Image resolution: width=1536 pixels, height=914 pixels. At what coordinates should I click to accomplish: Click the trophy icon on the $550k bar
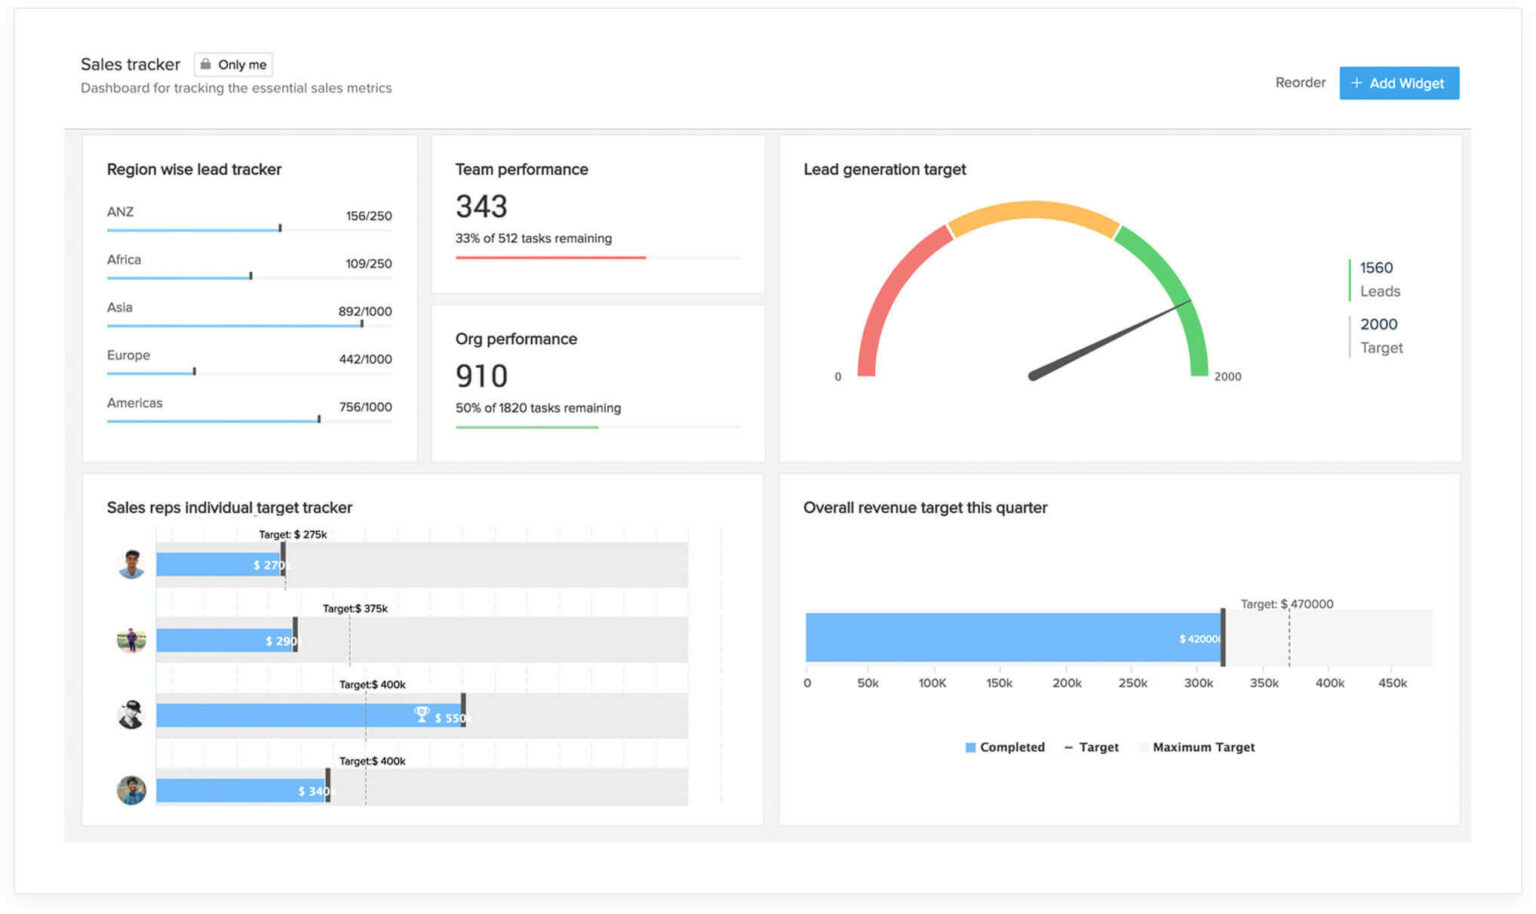point(423,712)
